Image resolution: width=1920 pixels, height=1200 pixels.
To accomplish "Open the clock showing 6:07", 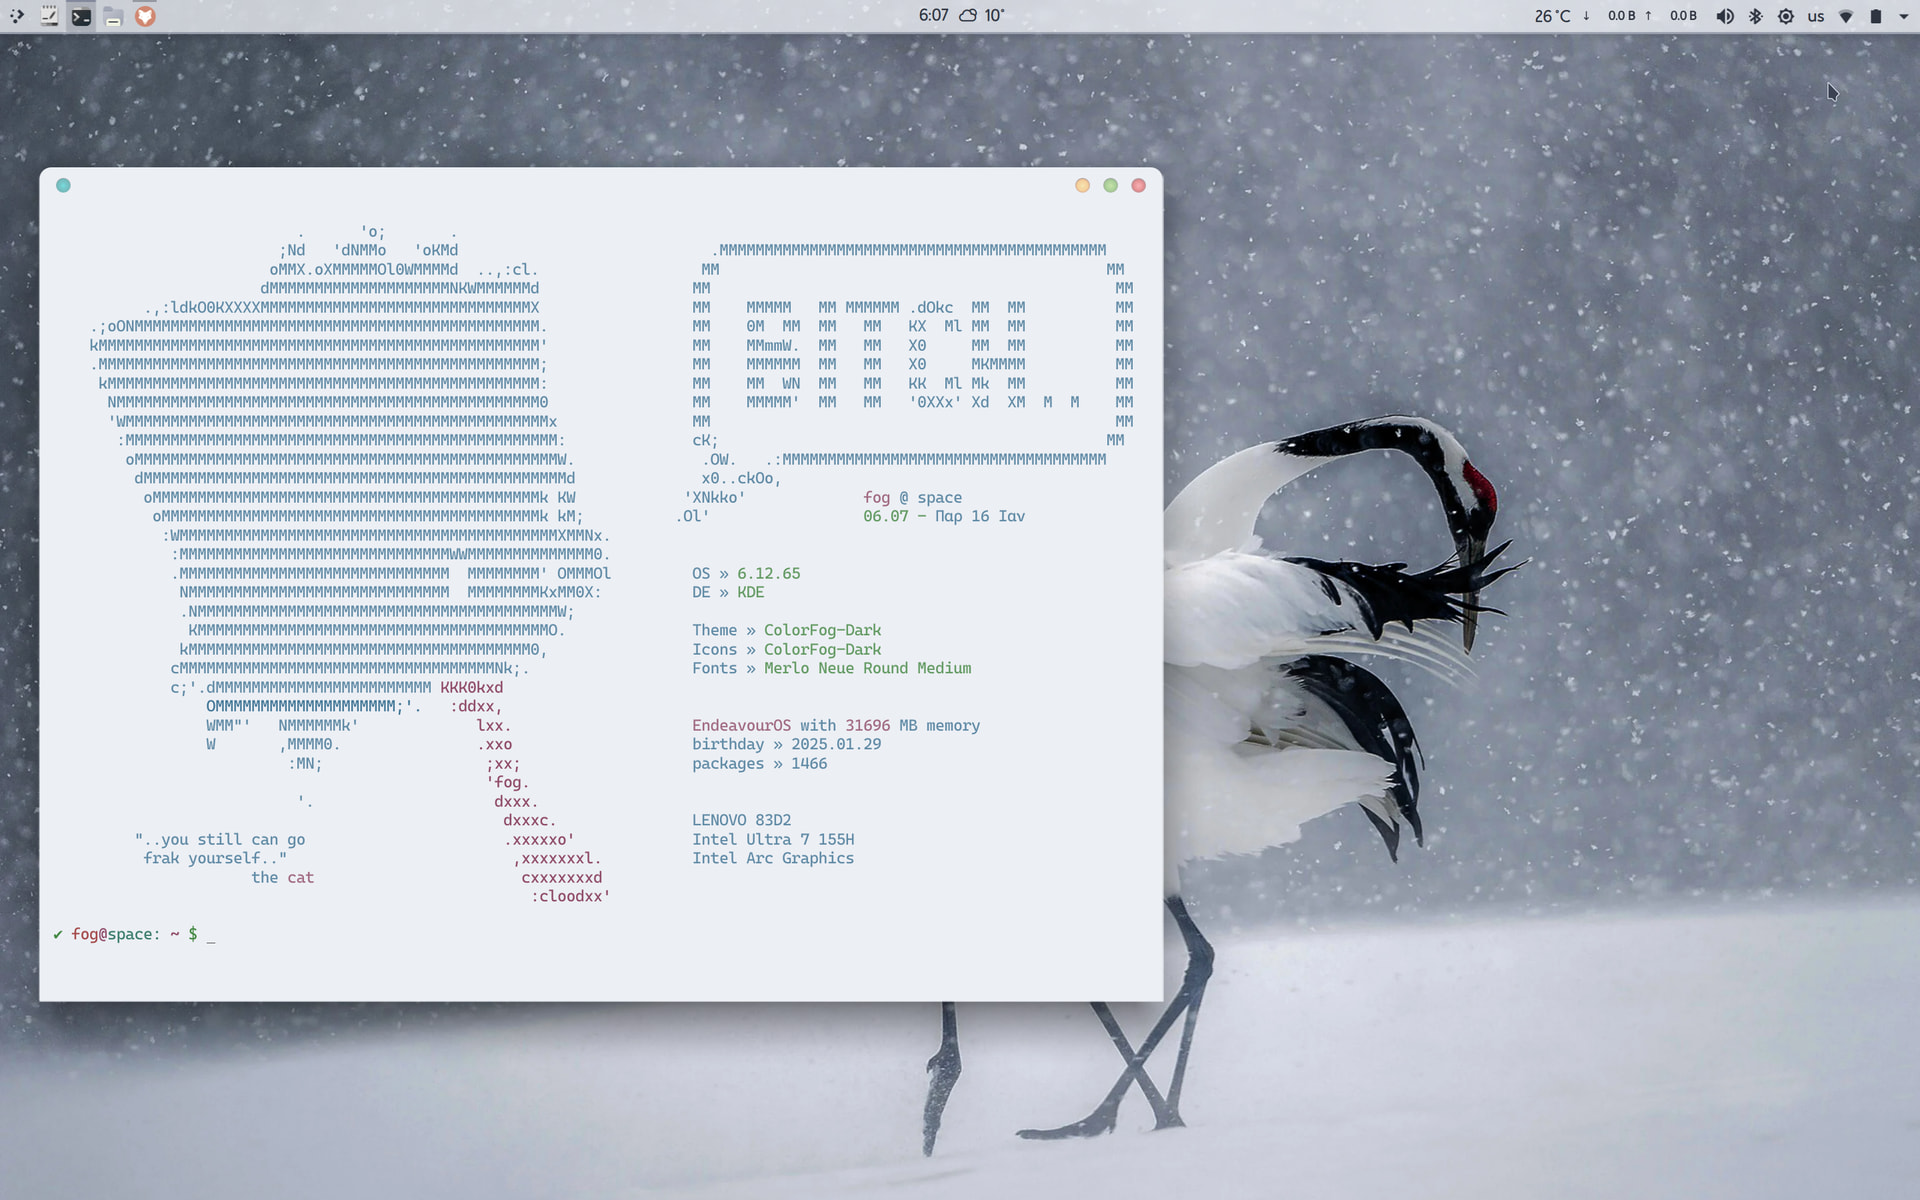I will coord(933,15).
